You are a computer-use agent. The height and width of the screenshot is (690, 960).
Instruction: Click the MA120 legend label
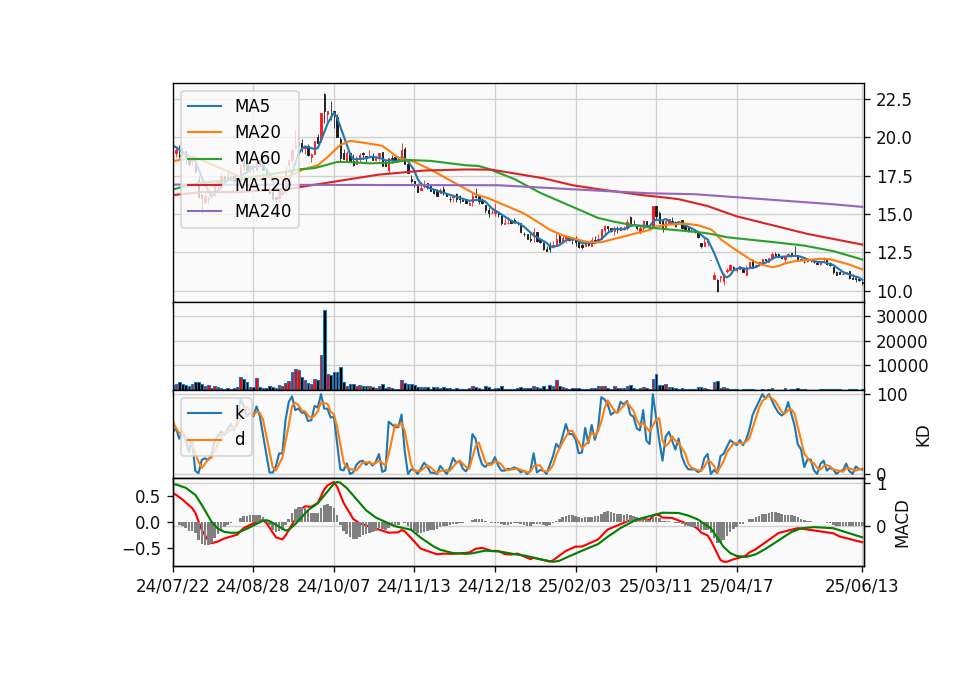(x=263, y=184)
